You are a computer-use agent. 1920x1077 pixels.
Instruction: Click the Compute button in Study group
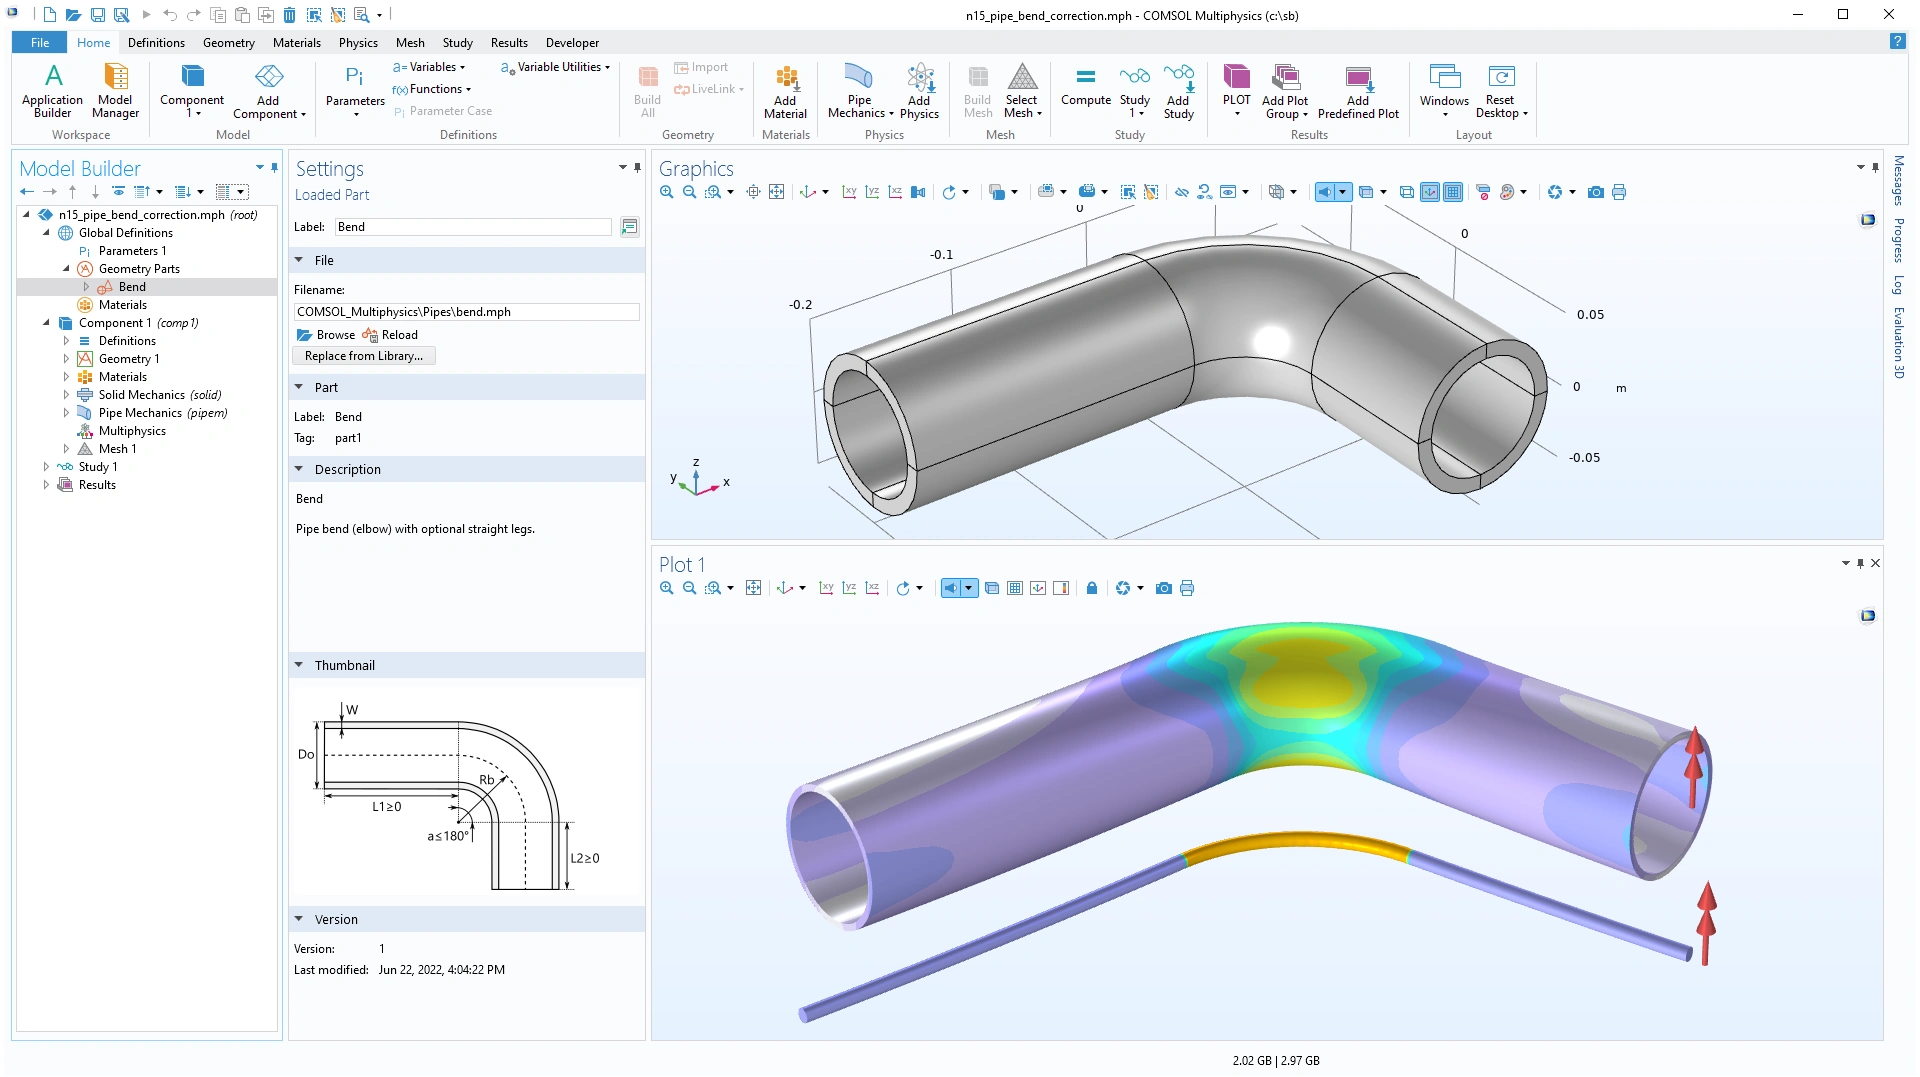click(1085, 86)
